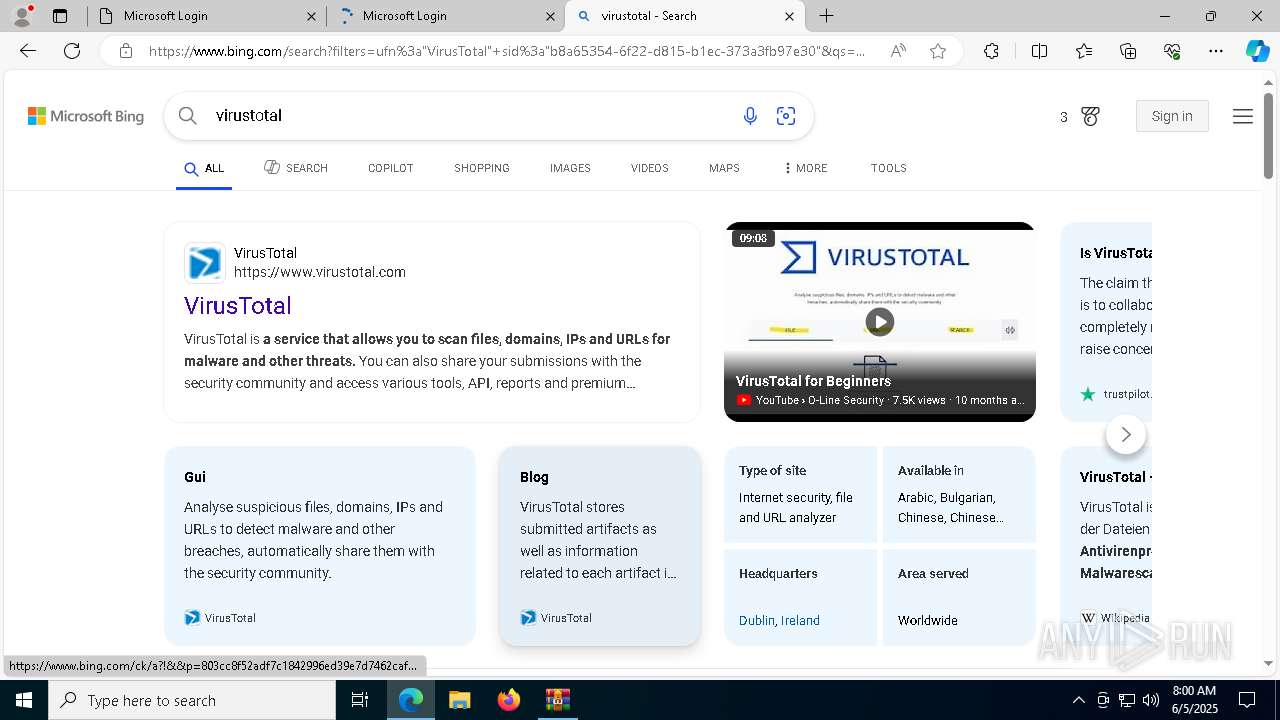Show next carousel card with arrow

(1126, 434)
